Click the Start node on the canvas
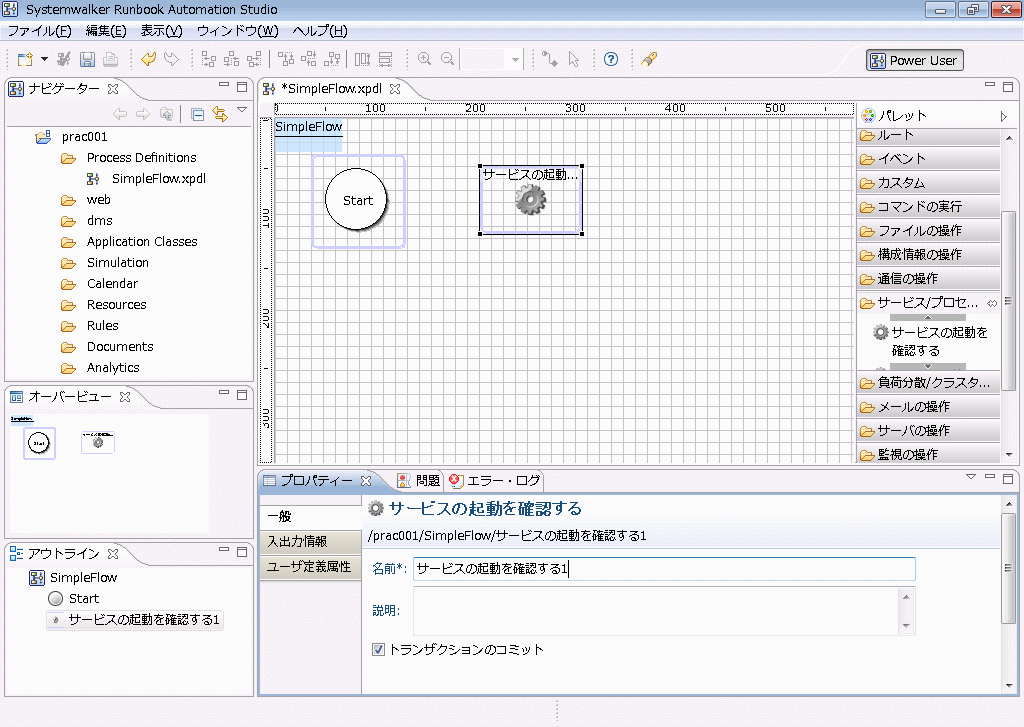 [357, 200]
